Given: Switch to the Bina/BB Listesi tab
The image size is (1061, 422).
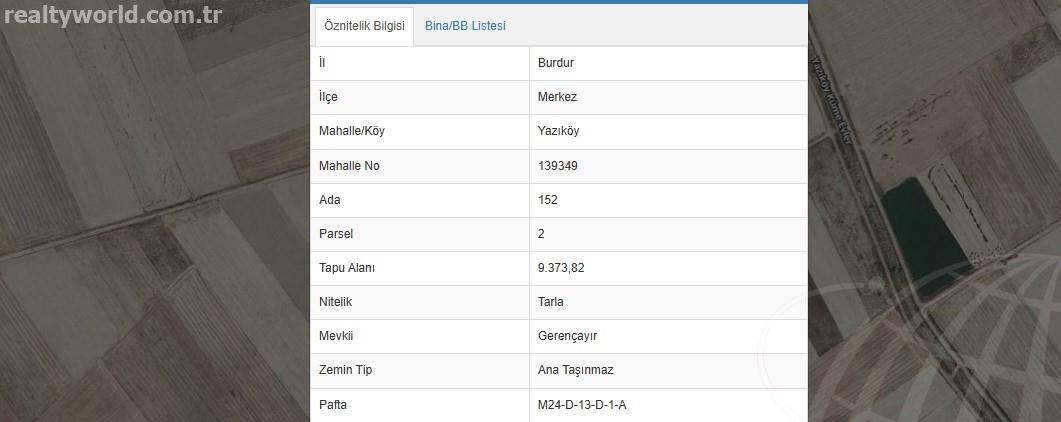Looking at the screenshot, I should coord(465,26).
